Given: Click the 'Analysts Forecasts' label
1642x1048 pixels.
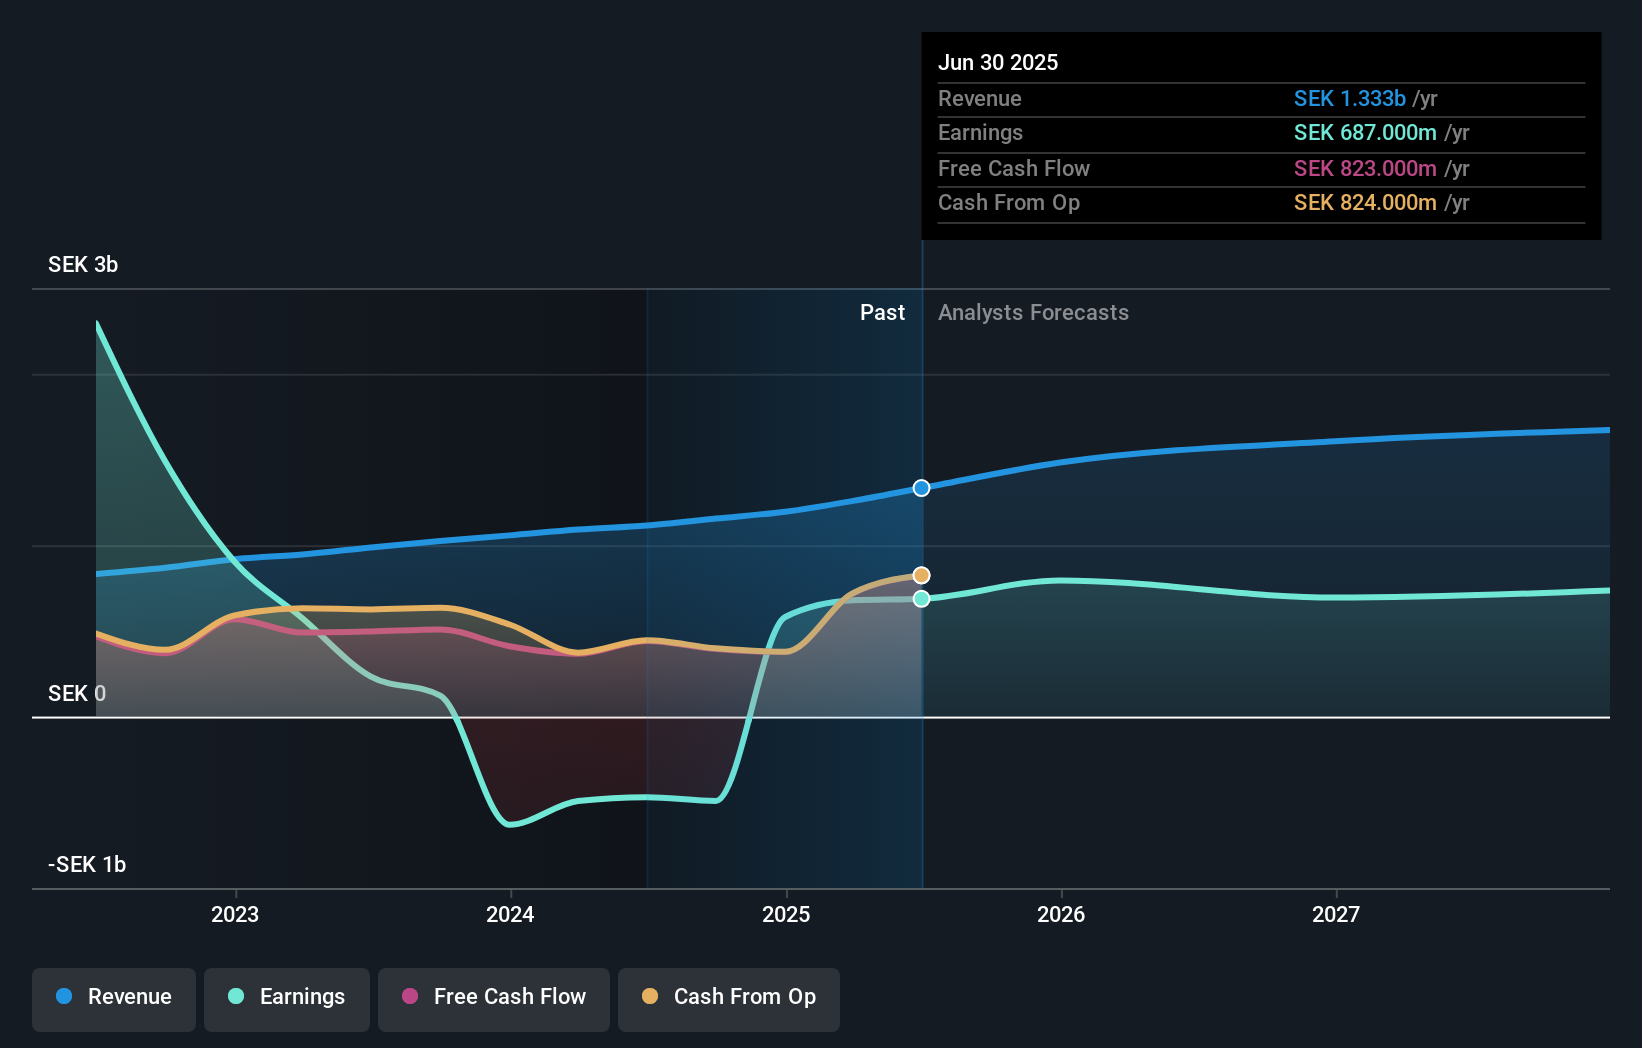Looking at the screenshot, I should coord(1033,313).
